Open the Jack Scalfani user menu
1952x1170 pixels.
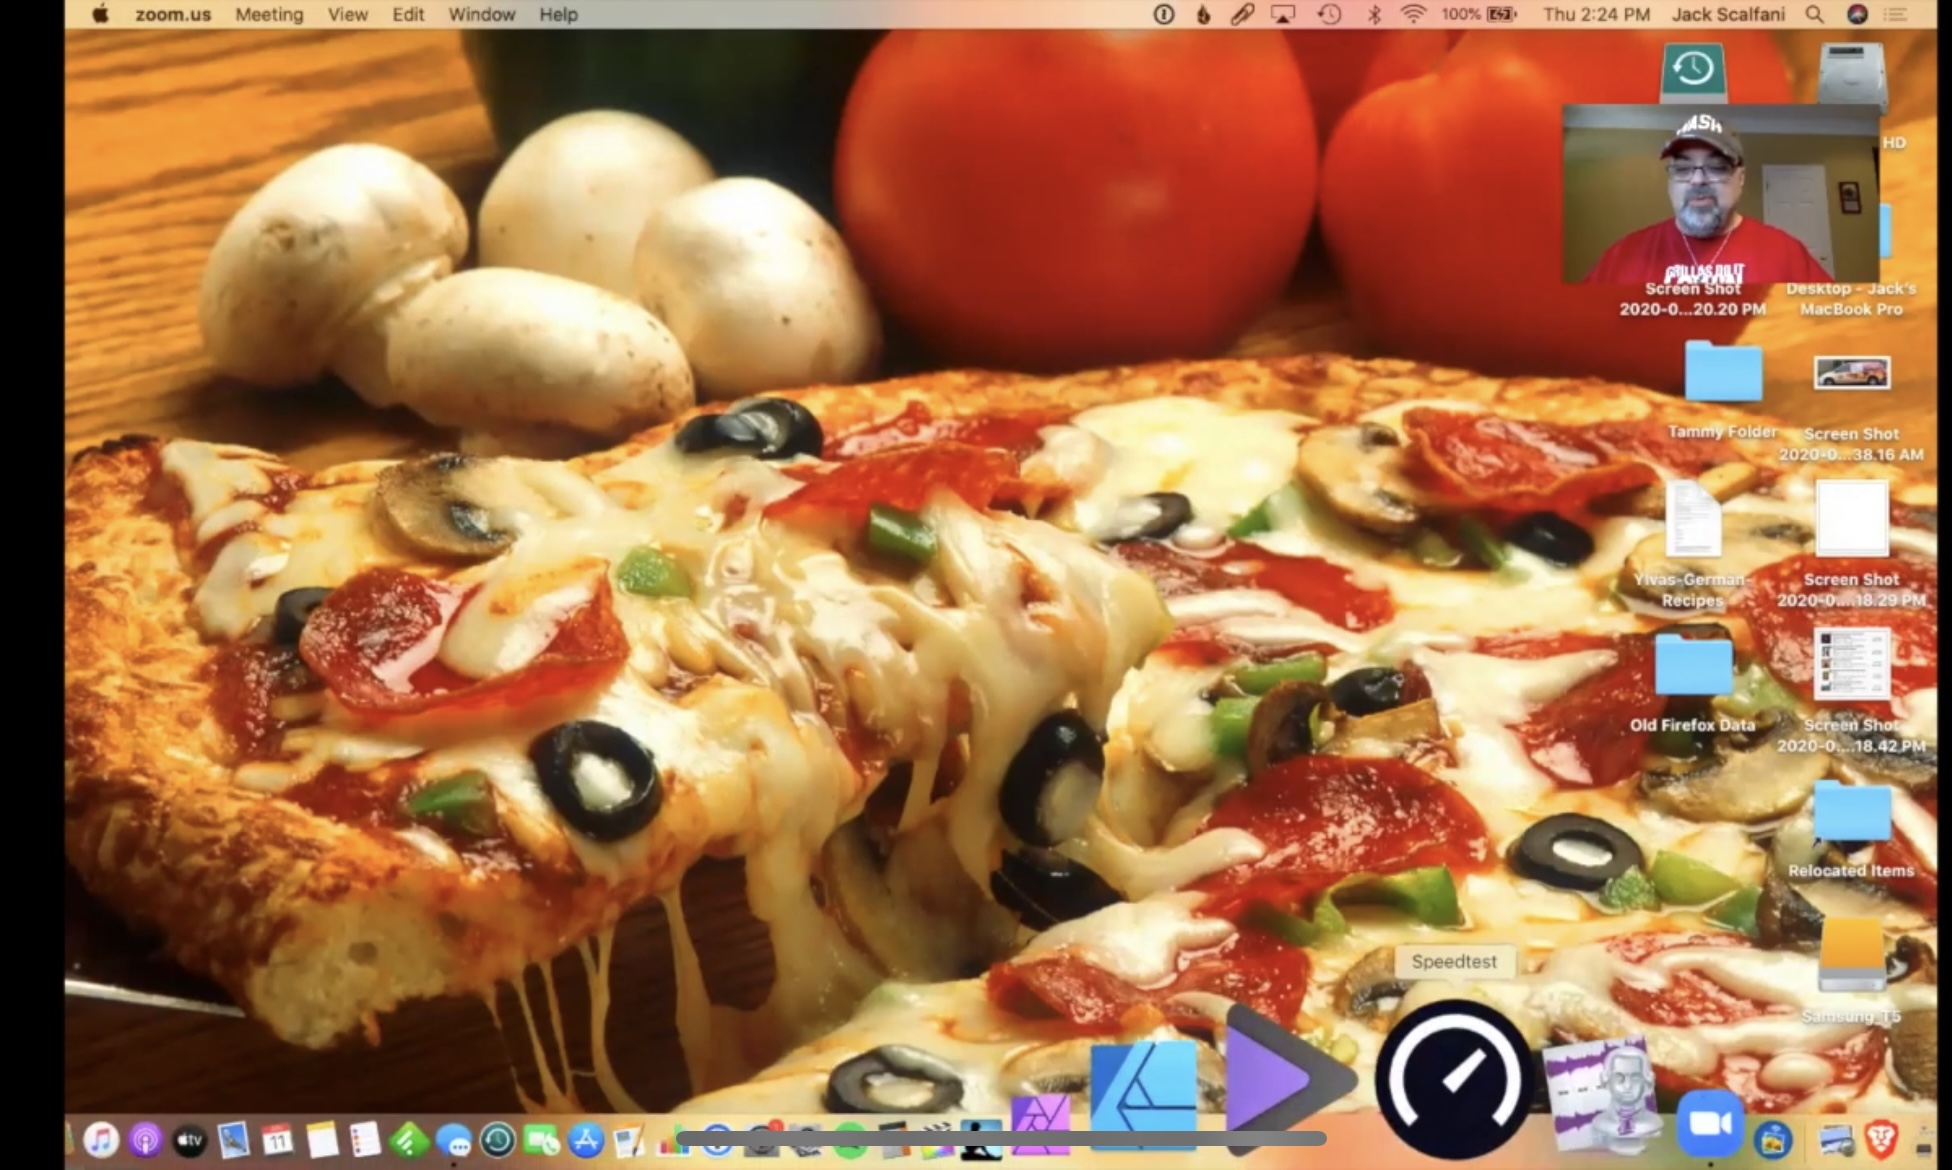(x=1728, y=14)
